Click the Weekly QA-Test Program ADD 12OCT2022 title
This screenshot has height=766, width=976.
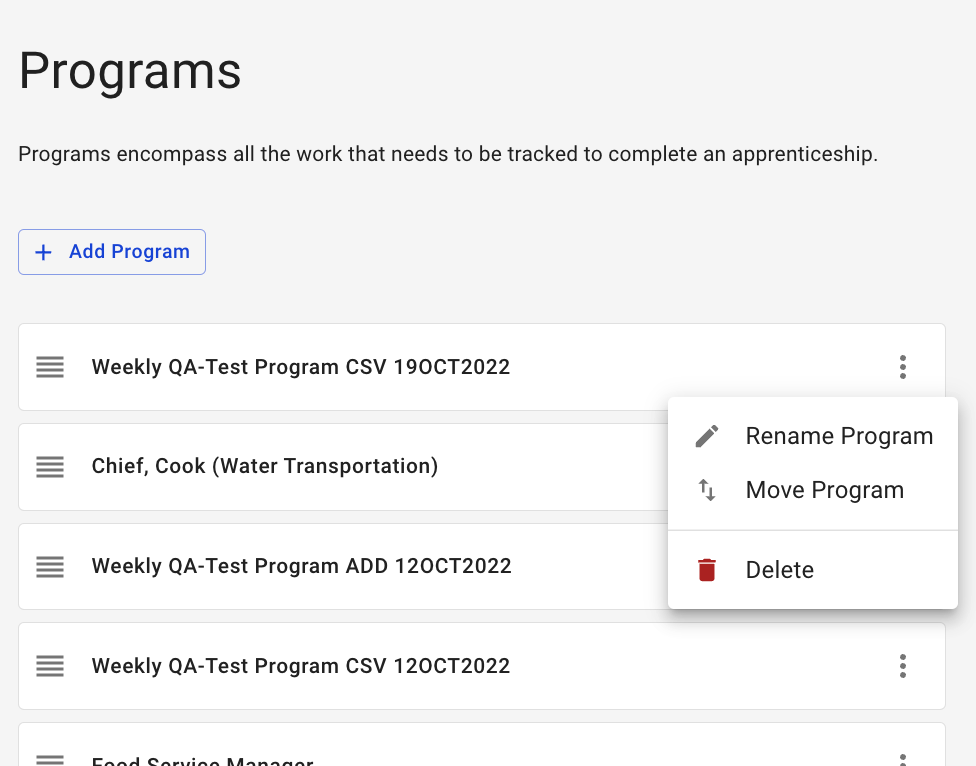[301, 567]
